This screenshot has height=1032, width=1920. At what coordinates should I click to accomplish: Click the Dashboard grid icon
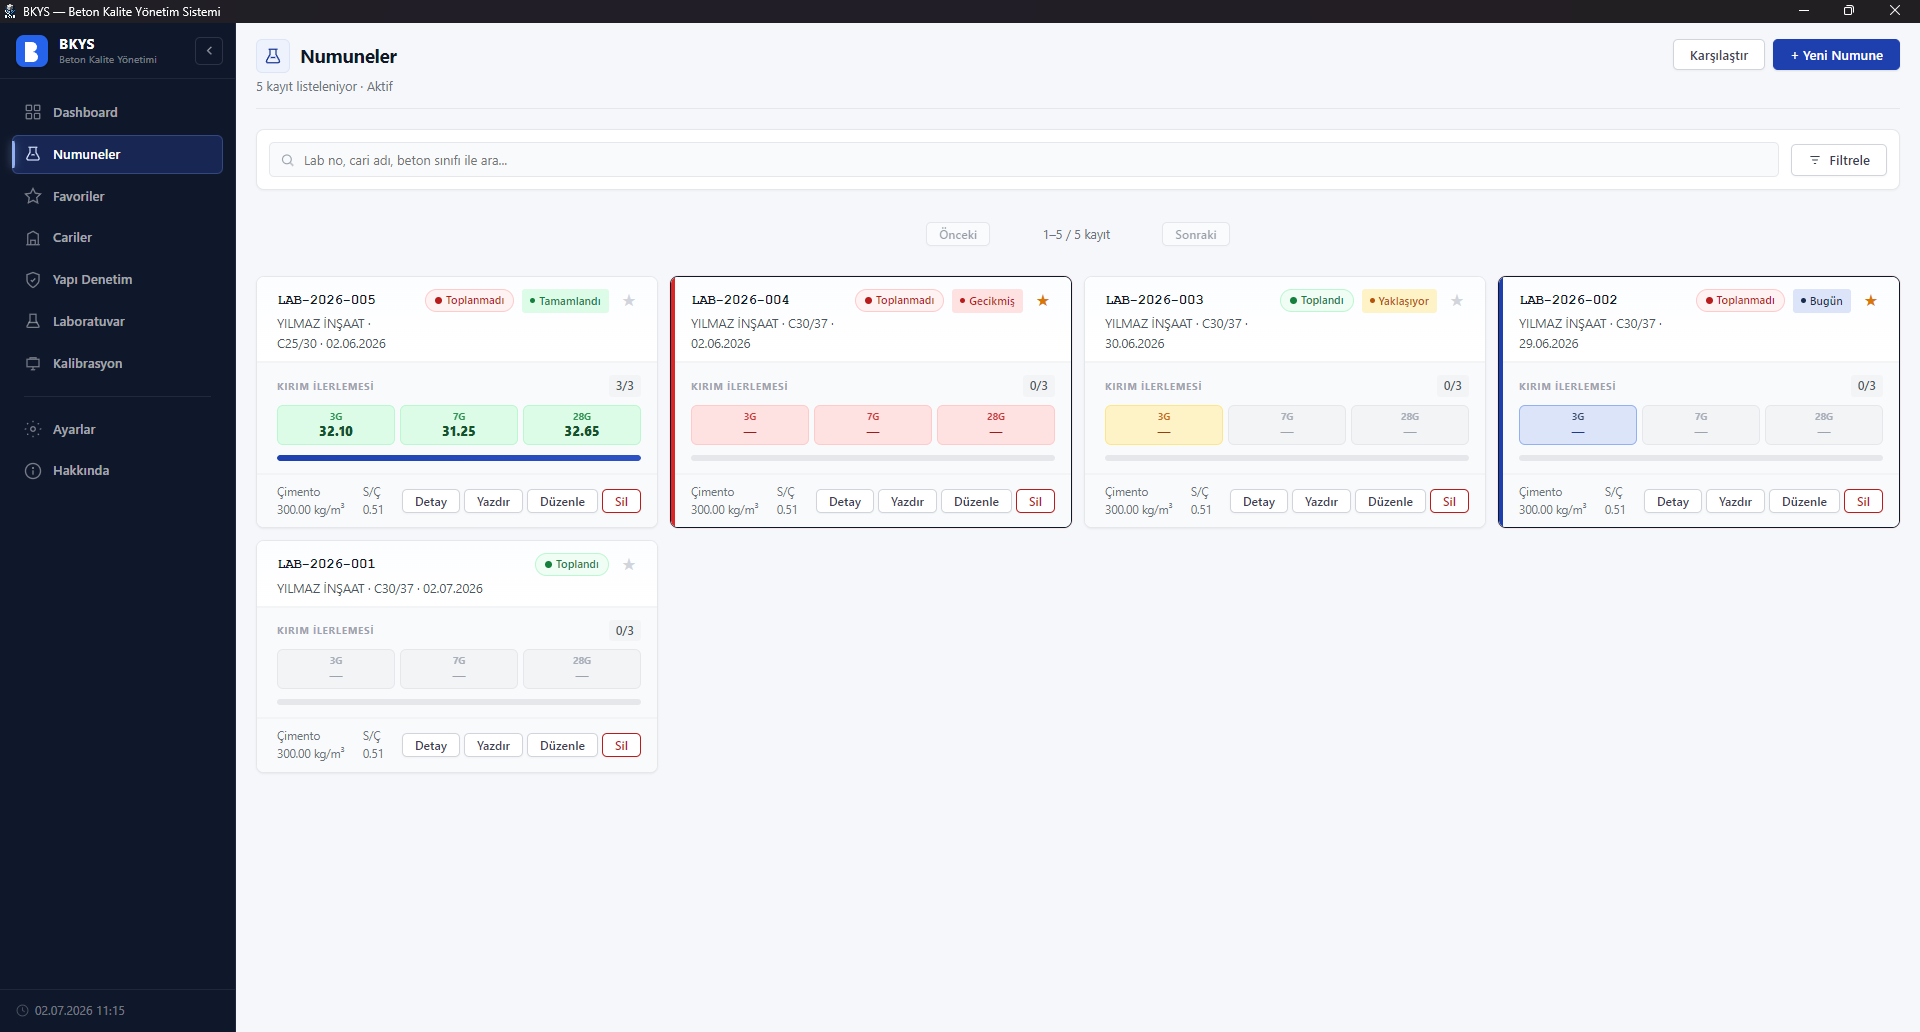click(33, 112)
